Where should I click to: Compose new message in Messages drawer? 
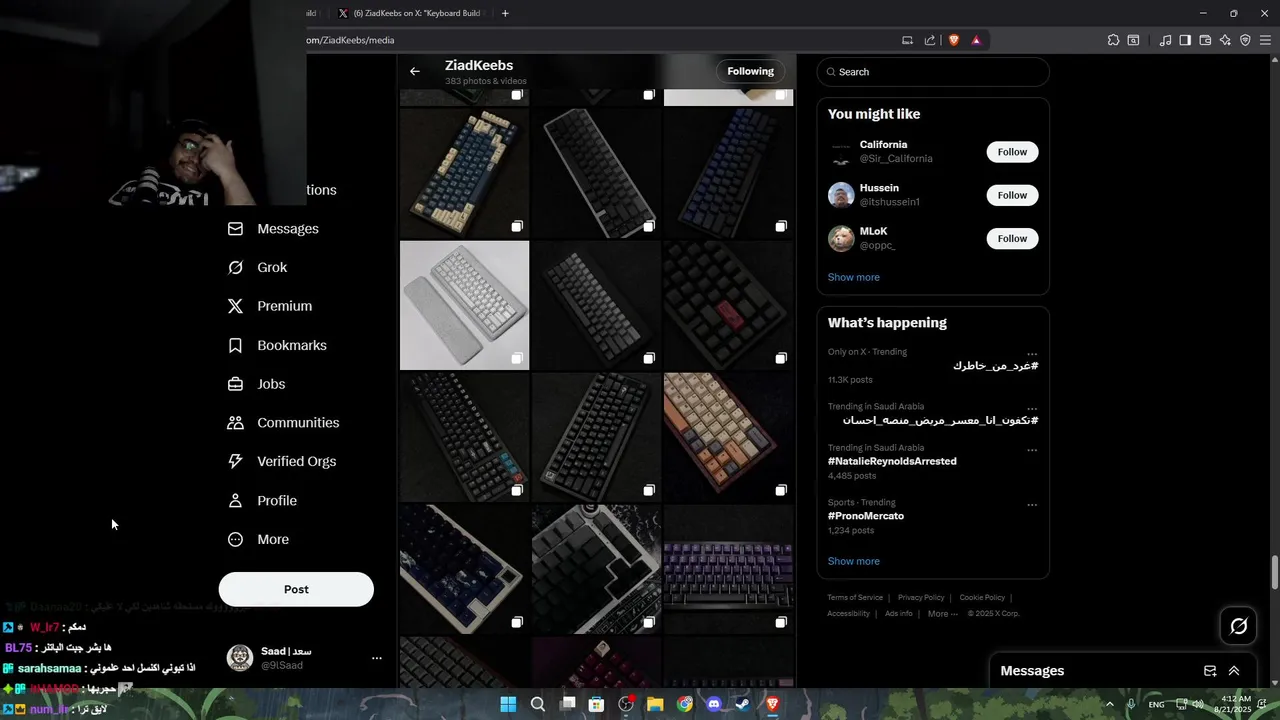(1210, 671)
